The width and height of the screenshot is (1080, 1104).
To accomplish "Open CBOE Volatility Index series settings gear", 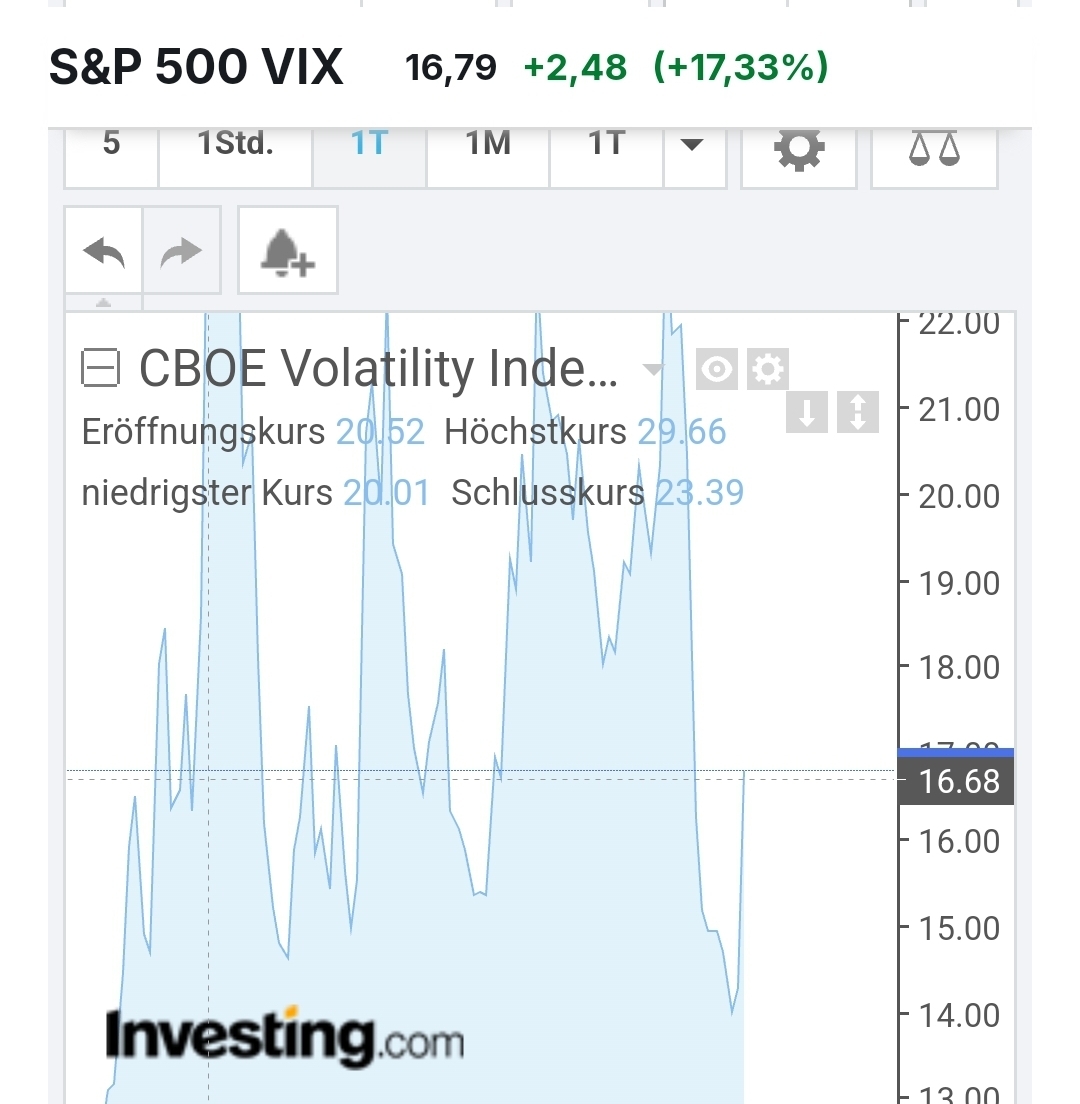I will (768, 369).
